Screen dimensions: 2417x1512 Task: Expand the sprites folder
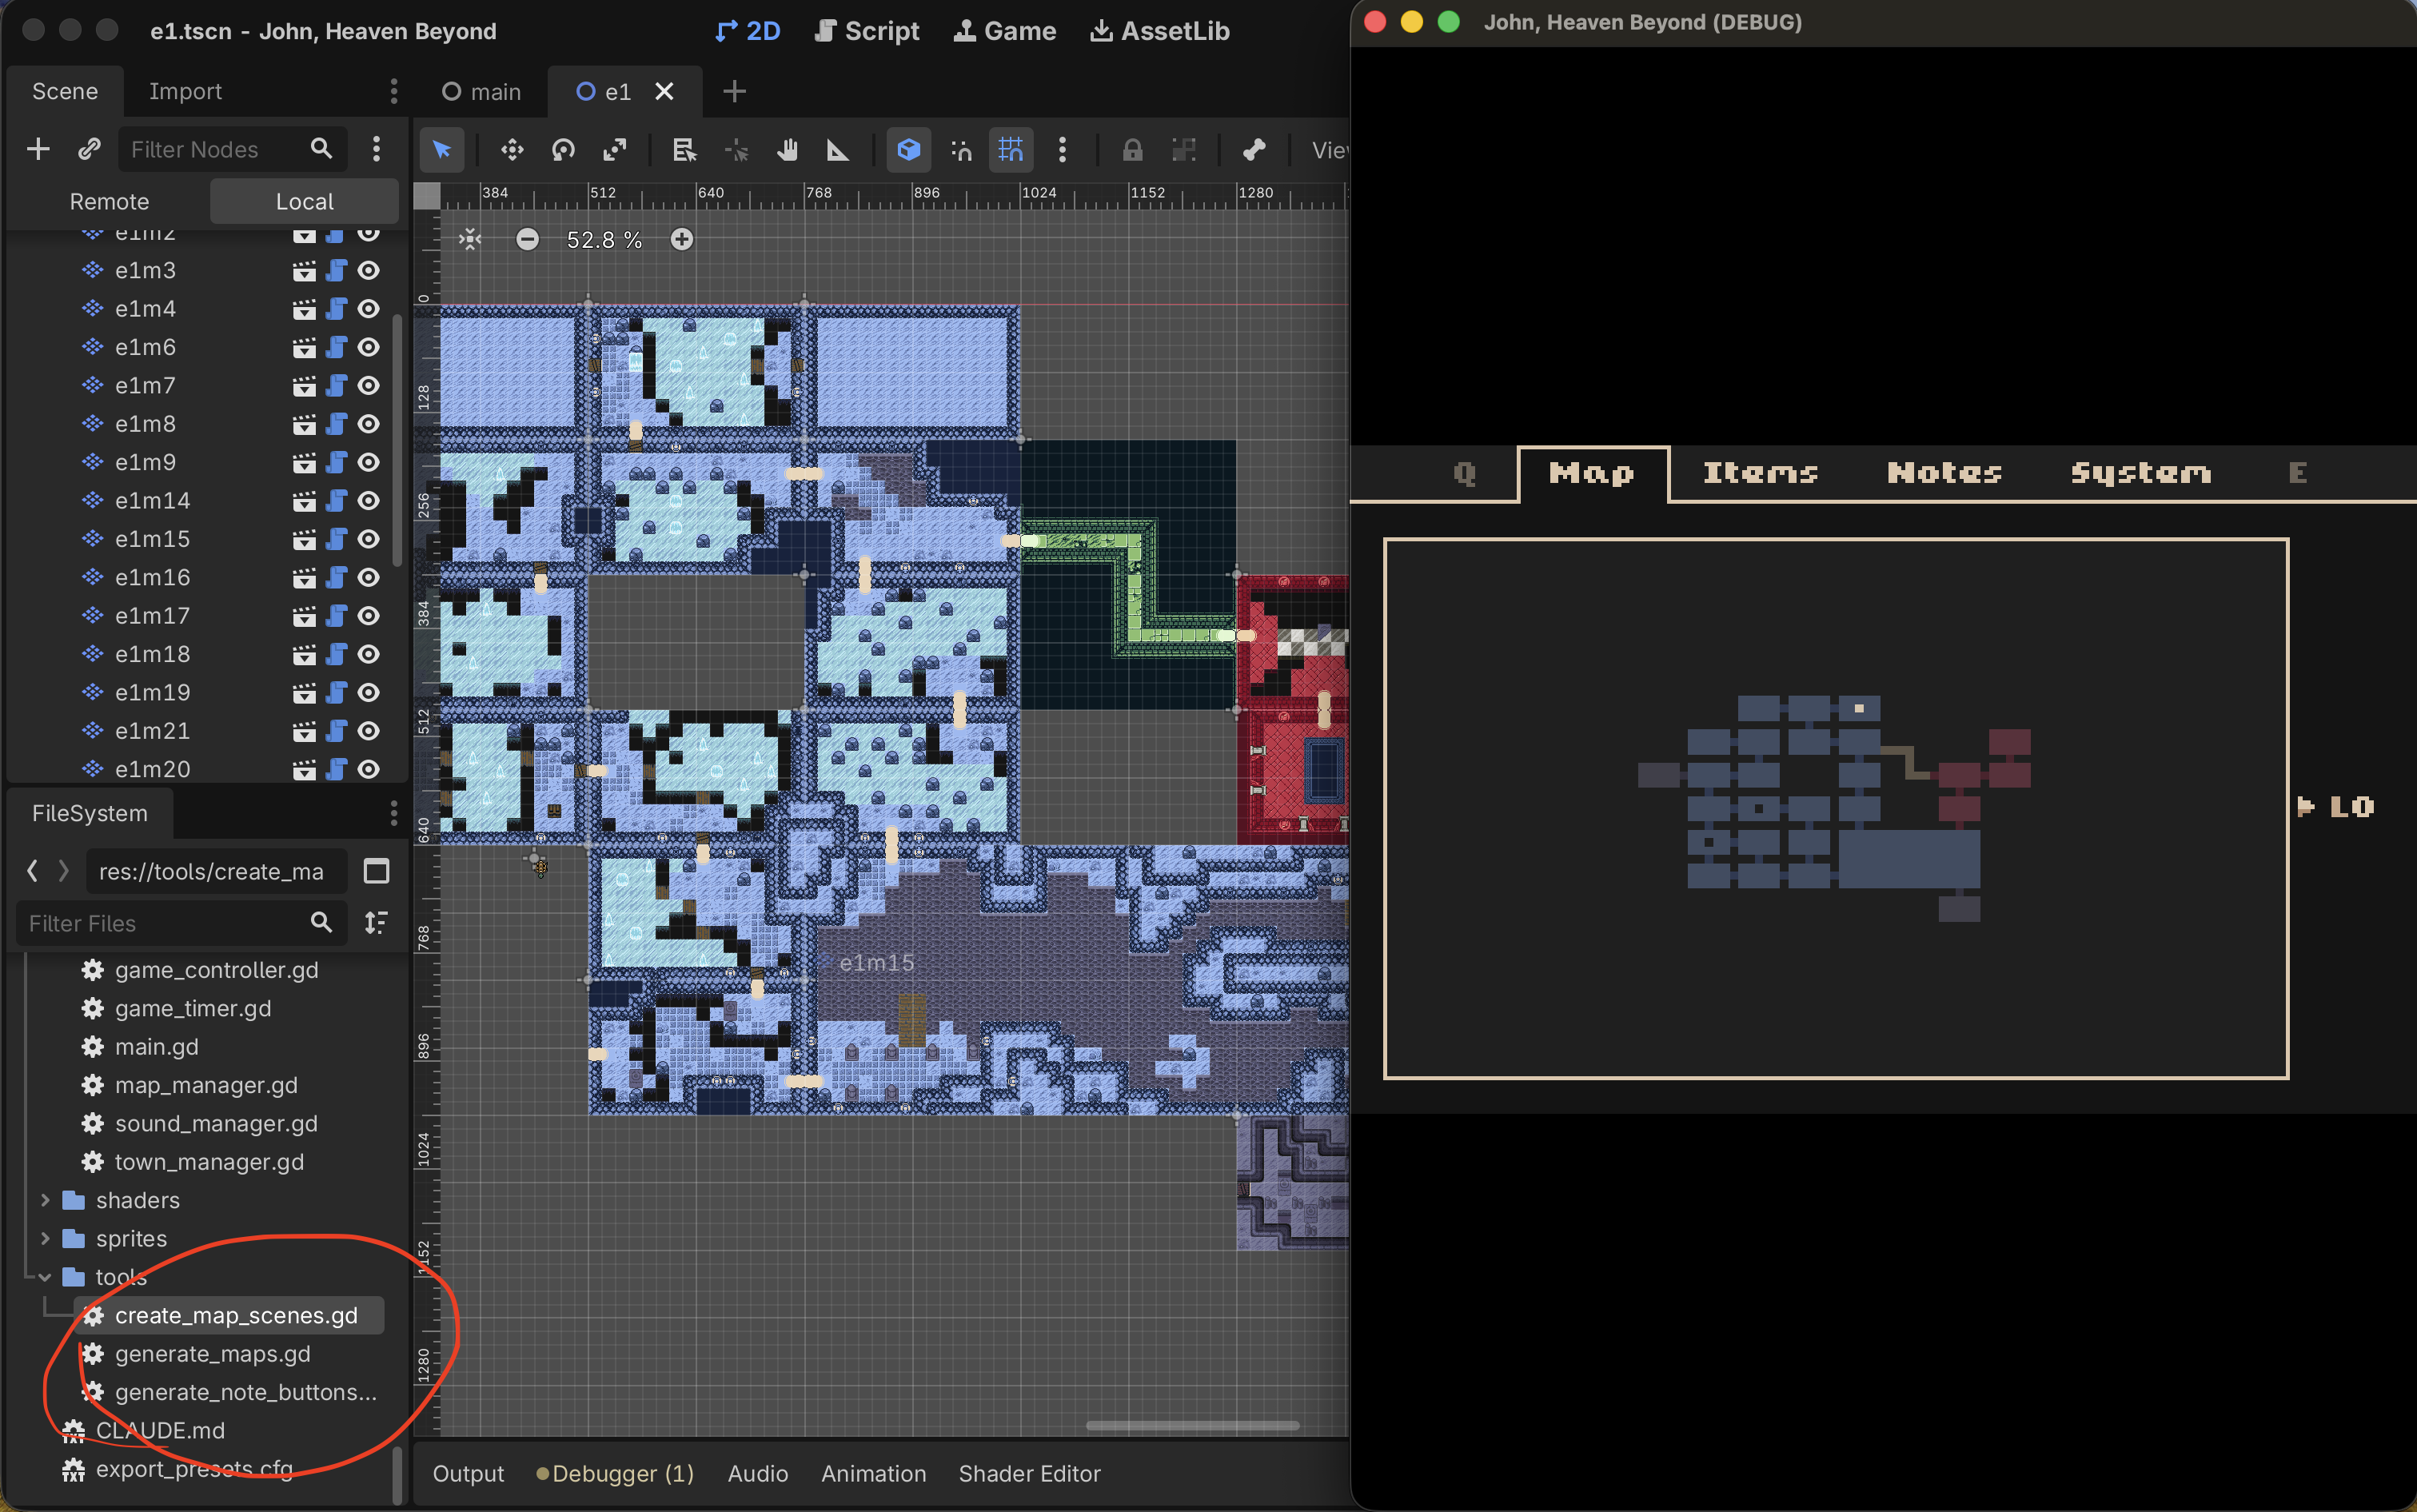45,1238
